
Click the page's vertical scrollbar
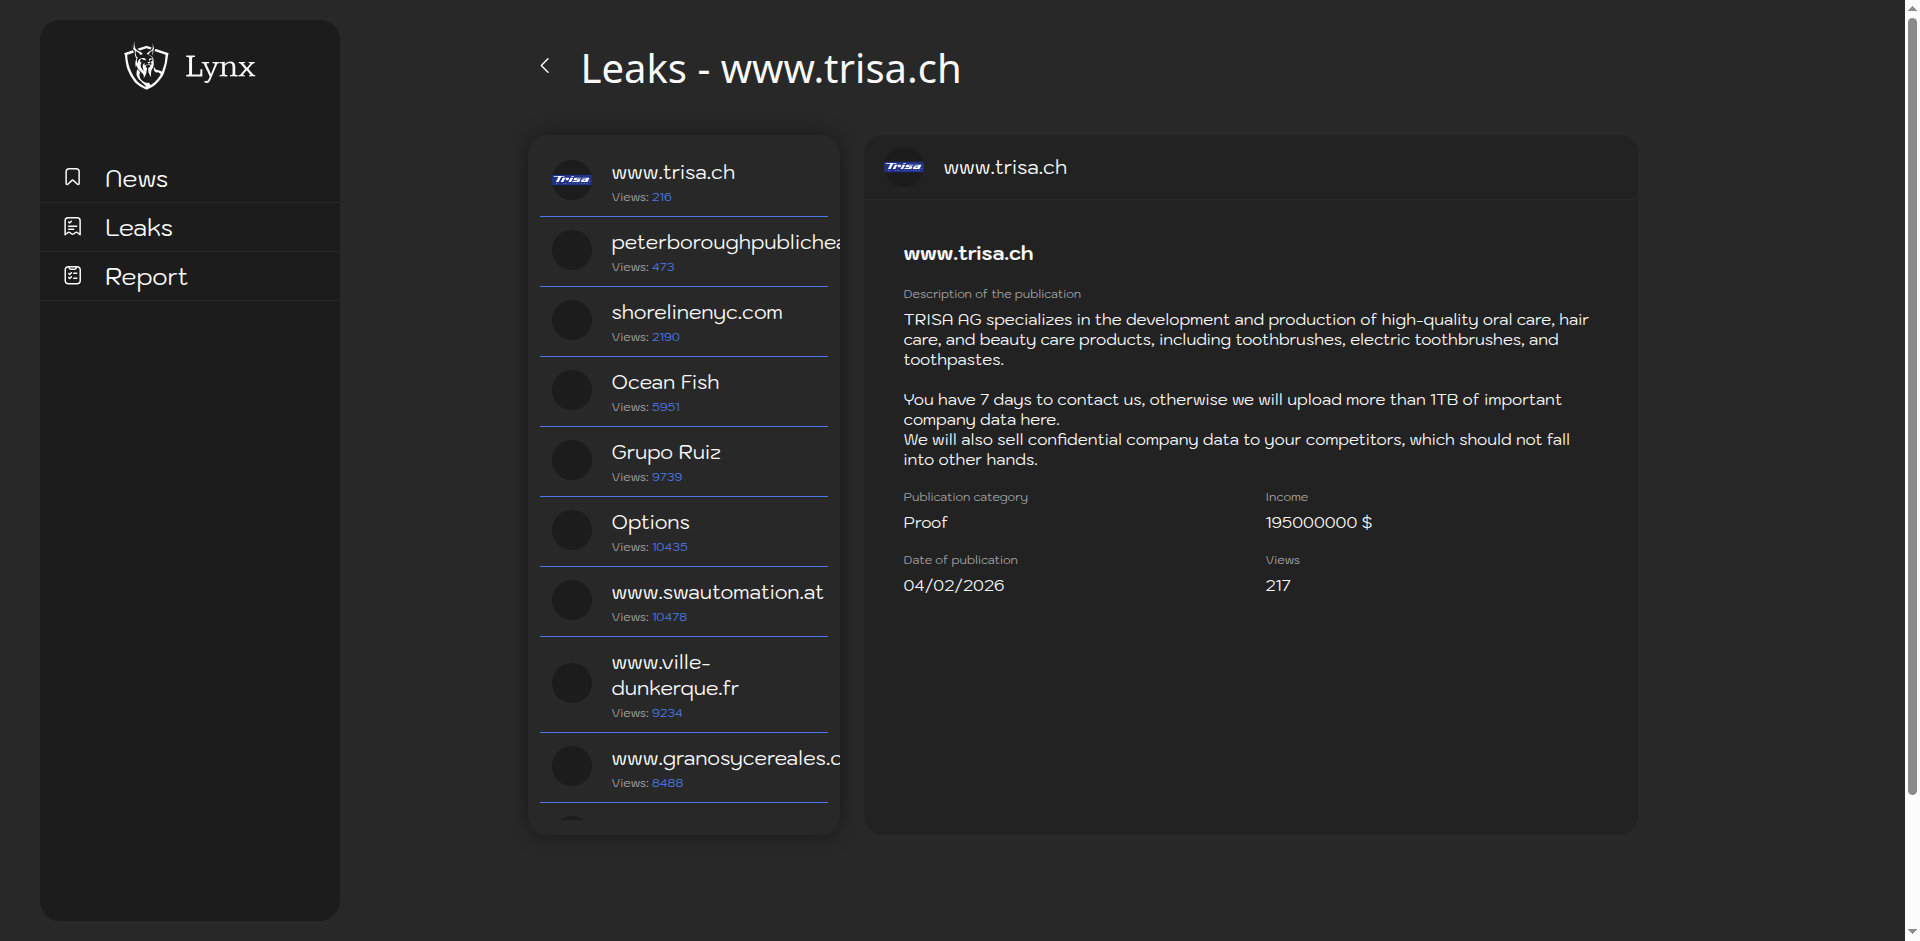(x=1912, y=400)
